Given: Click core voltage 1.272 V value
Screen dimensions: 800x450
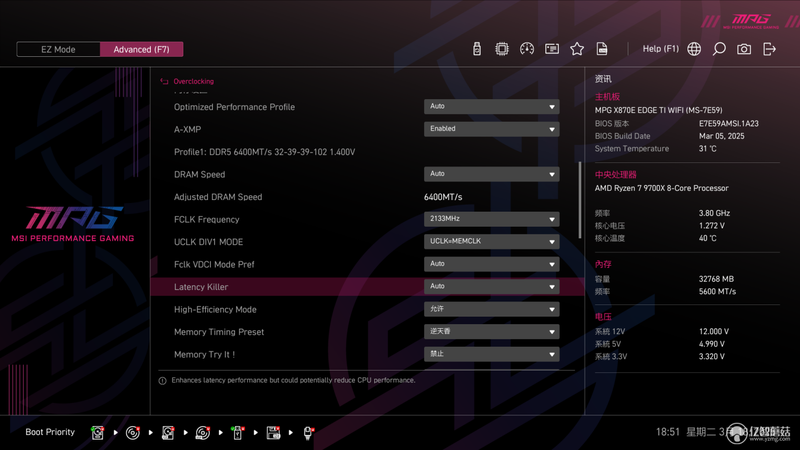Looking at the screenshot, I should tap(712, 226).
